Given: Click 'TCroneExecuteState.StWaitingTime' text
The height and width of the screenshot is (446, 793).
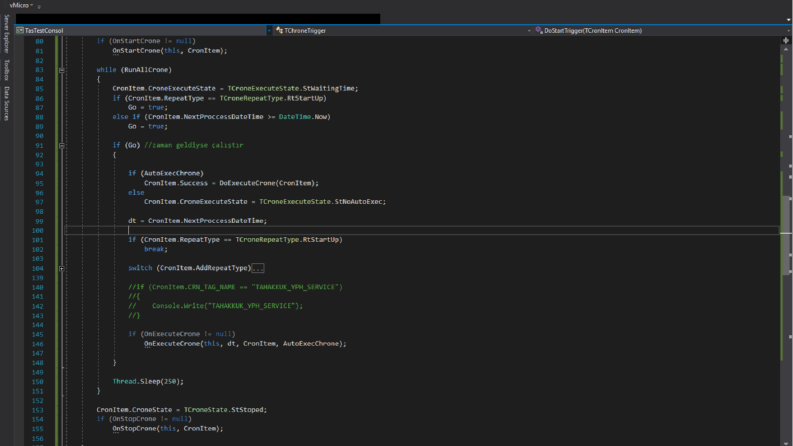Looking at the screenshot, I should pos(291,88).
